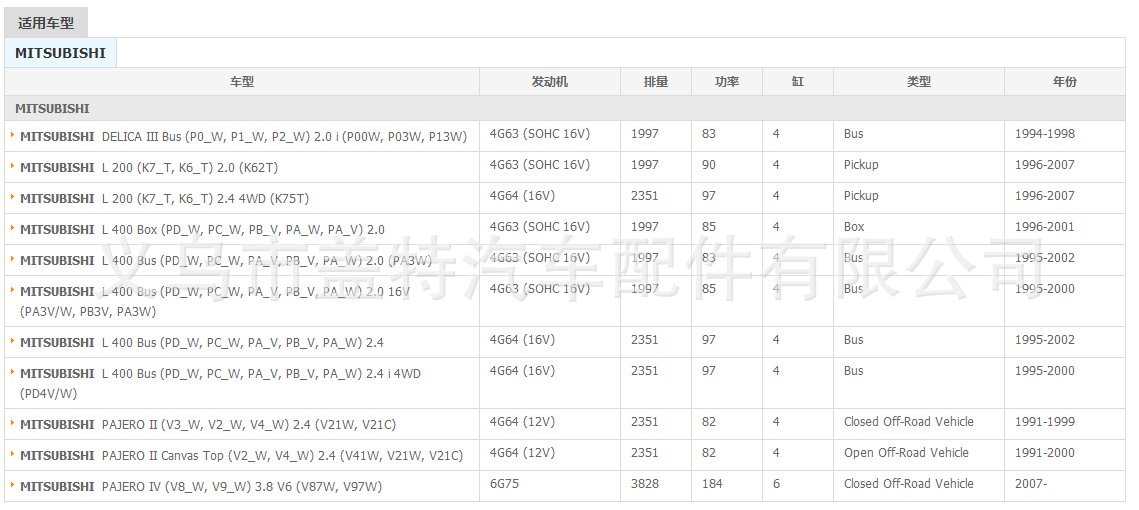Click the arrow bullet beside L 200 2.0 (K62T)

tap(13, 166)
